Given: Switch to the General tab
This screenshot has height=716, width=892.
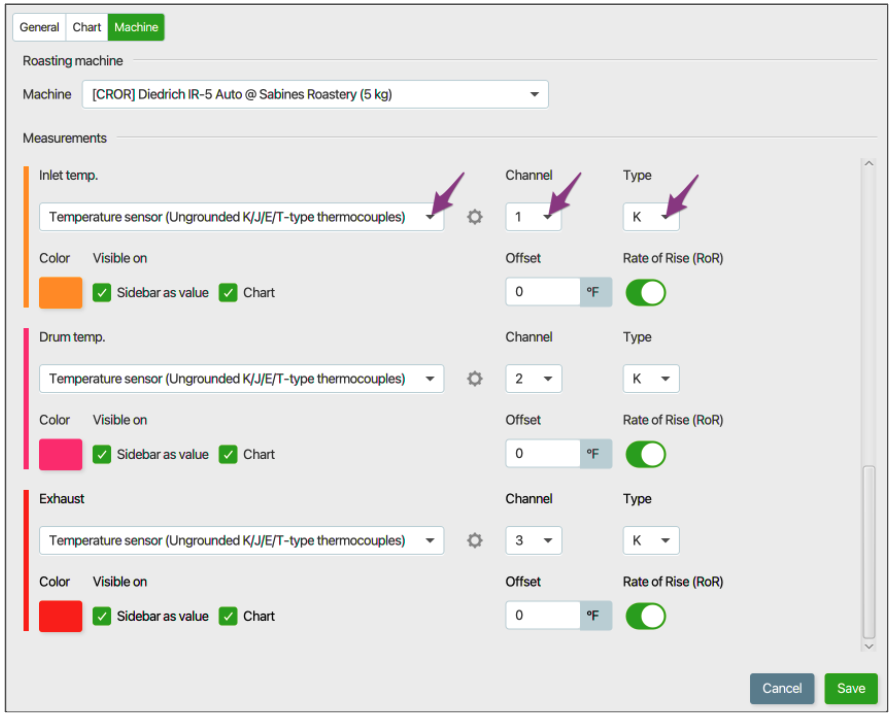Looking at the screenshot, I should 39,27.
